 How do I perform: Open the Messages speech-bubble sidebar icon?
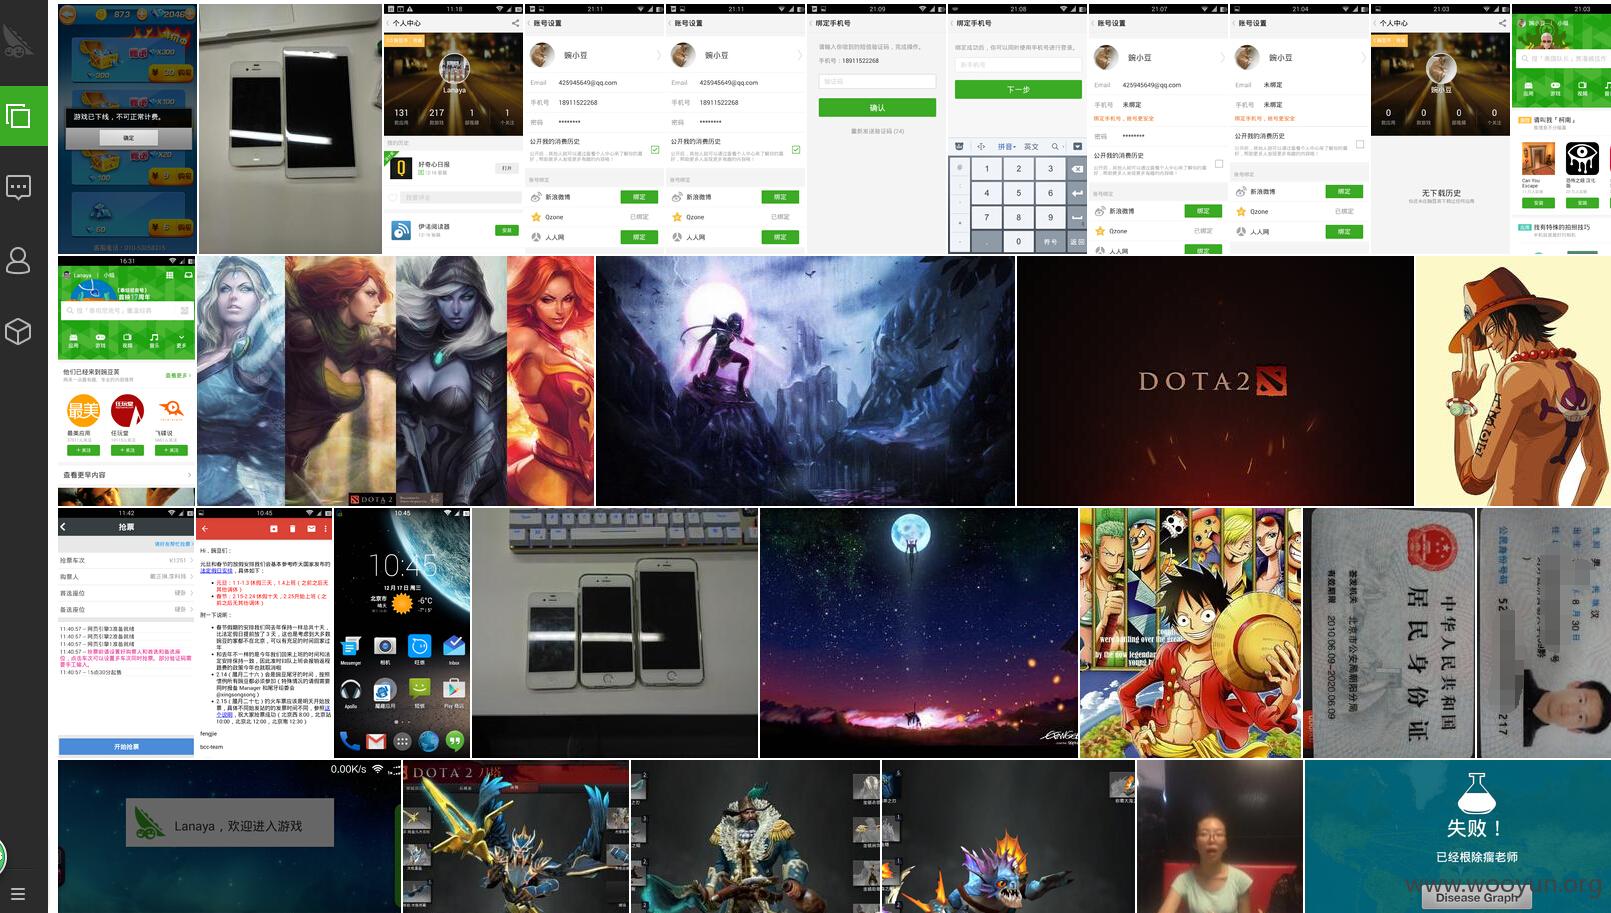tap(18, 187)
